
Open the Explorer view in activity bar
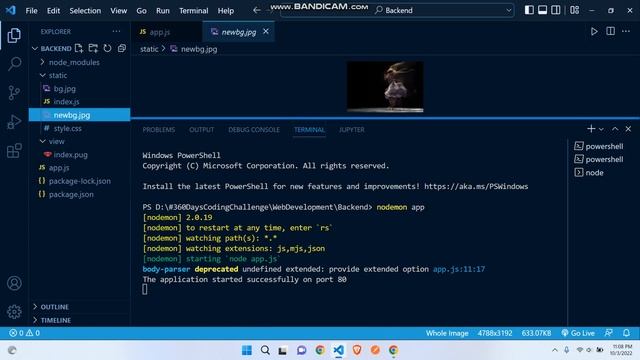[14, 36]
